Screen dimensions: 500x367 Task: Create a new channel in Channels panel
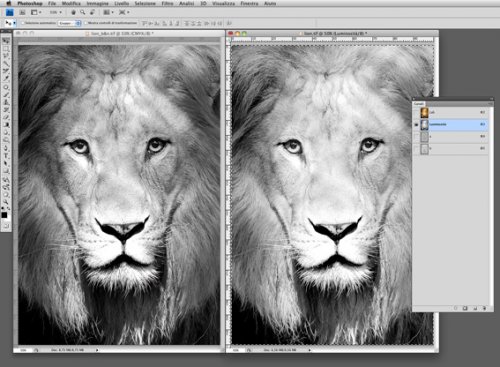pyautogui.click(x=475, y=308)
